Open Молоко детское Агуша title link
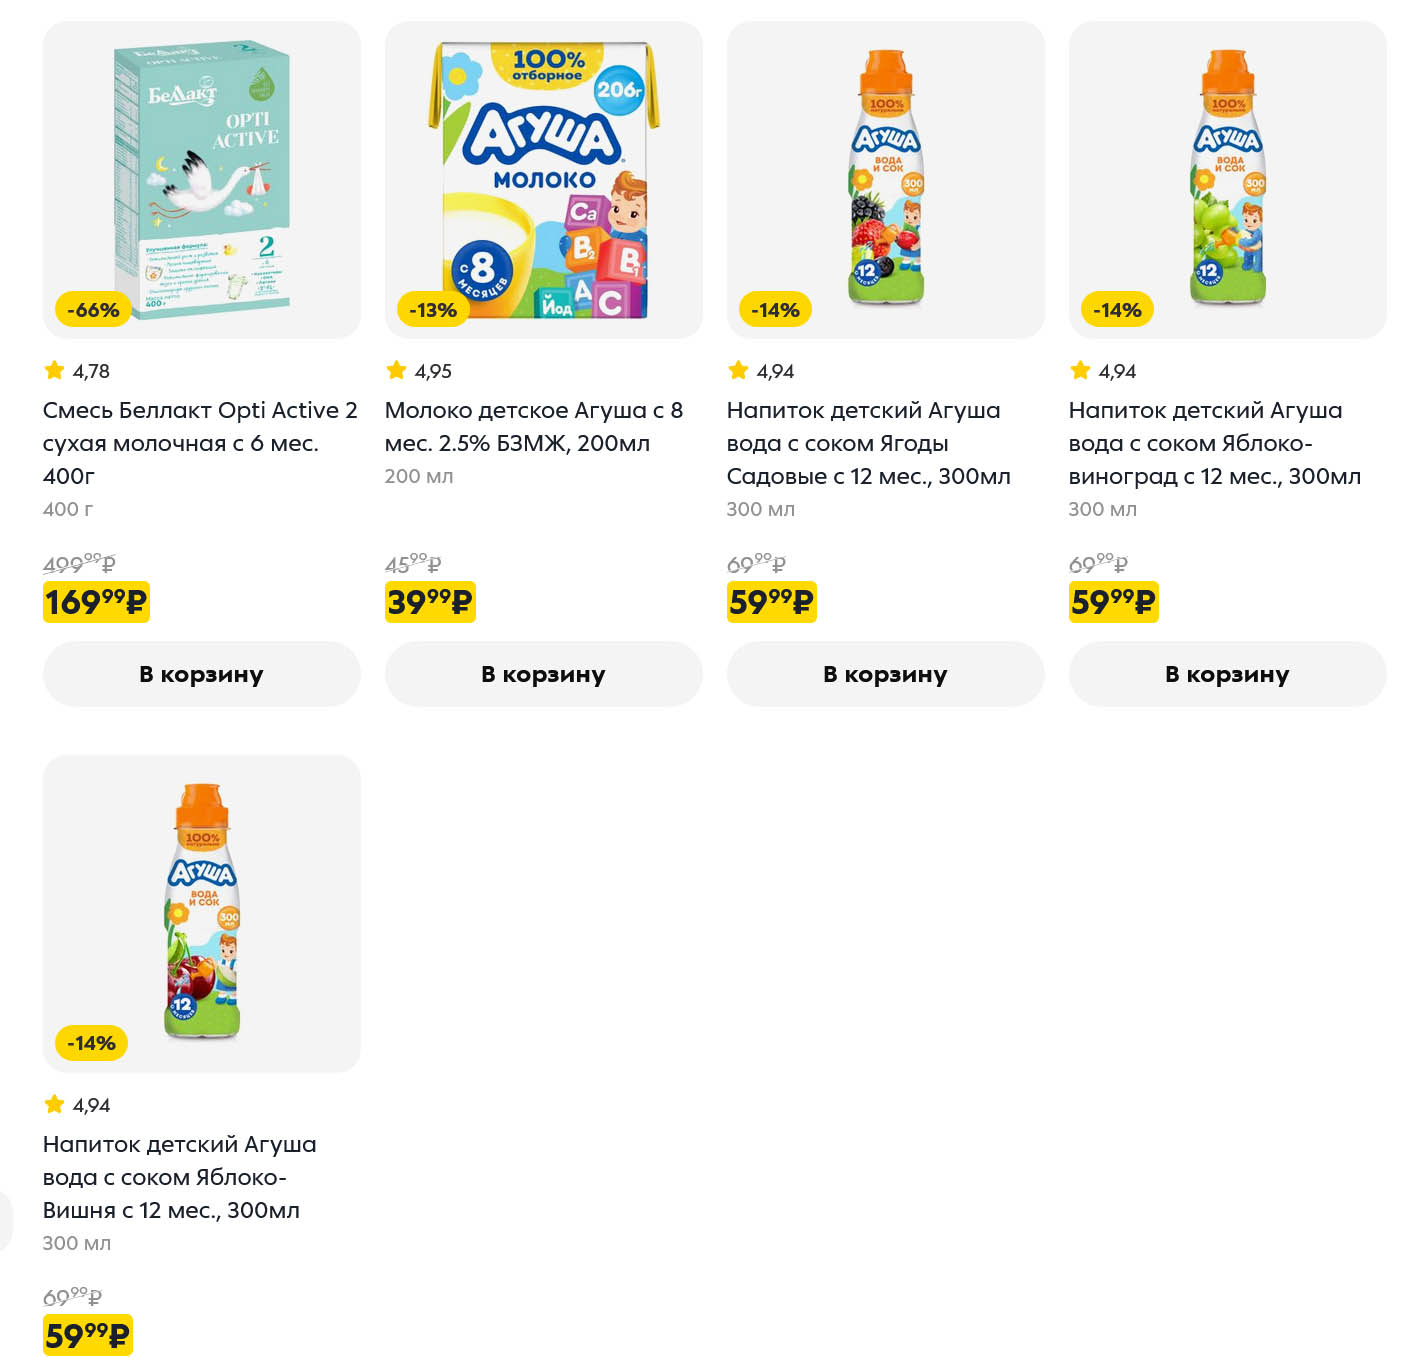Image resolution: width=1407 pixels, height=1357 pixels. 533,426
